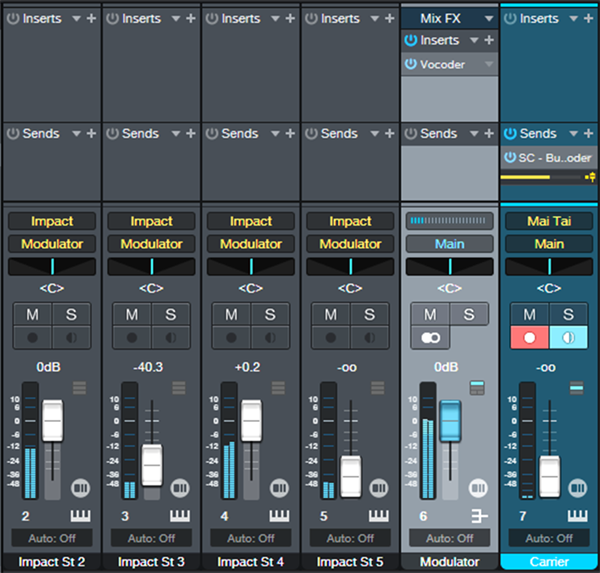Toggle mono/stereo link icon on Modulator channel

(430, 338)
